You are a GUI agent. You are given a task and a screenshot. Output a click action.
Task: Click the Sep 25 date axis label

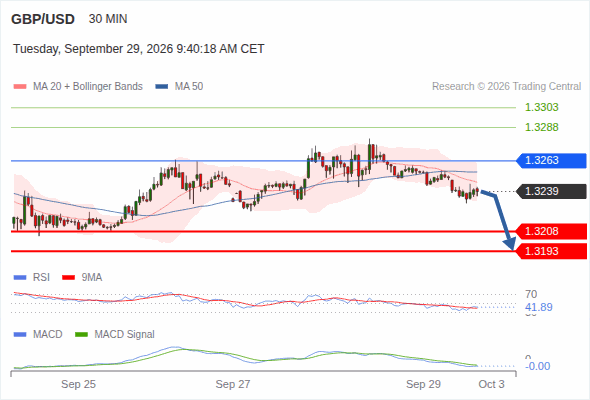[x=78, y=384]
